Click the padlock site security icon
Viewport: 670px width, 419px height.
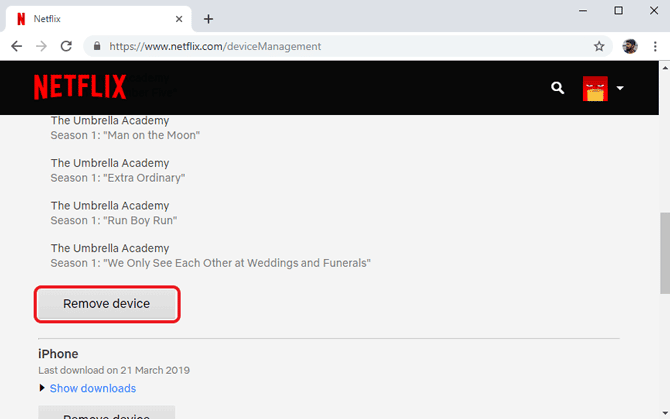[x=97, y=46]
